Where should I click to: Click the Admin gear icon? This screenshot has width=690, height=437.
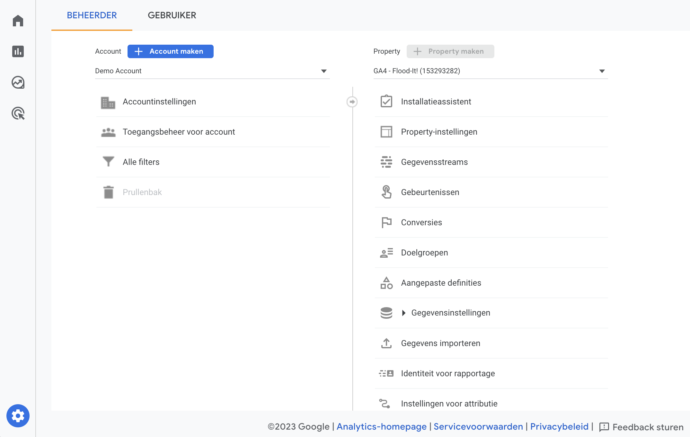pyautogui.click(x=18, y=415)
